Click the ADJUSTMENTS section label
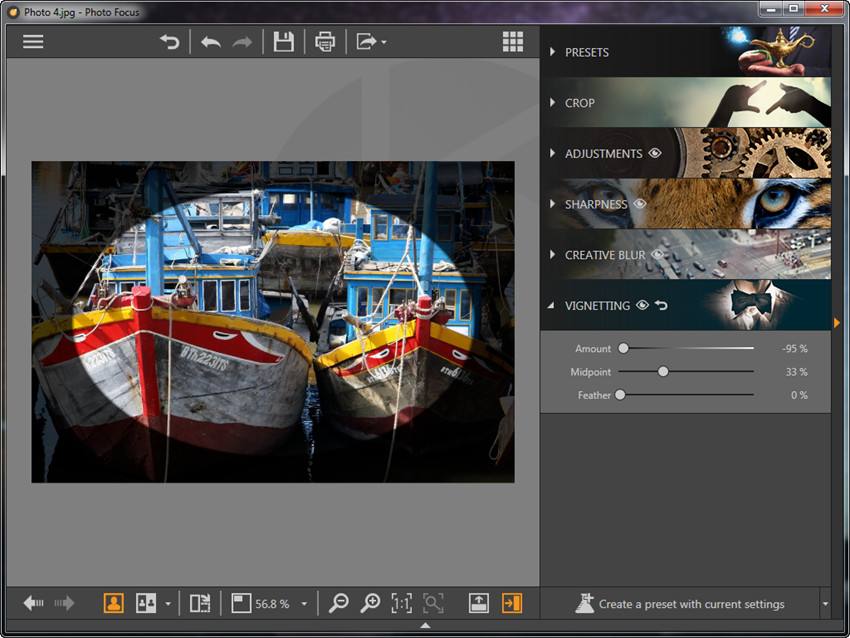Screen dimensions: 850x638 coord(603,154)
